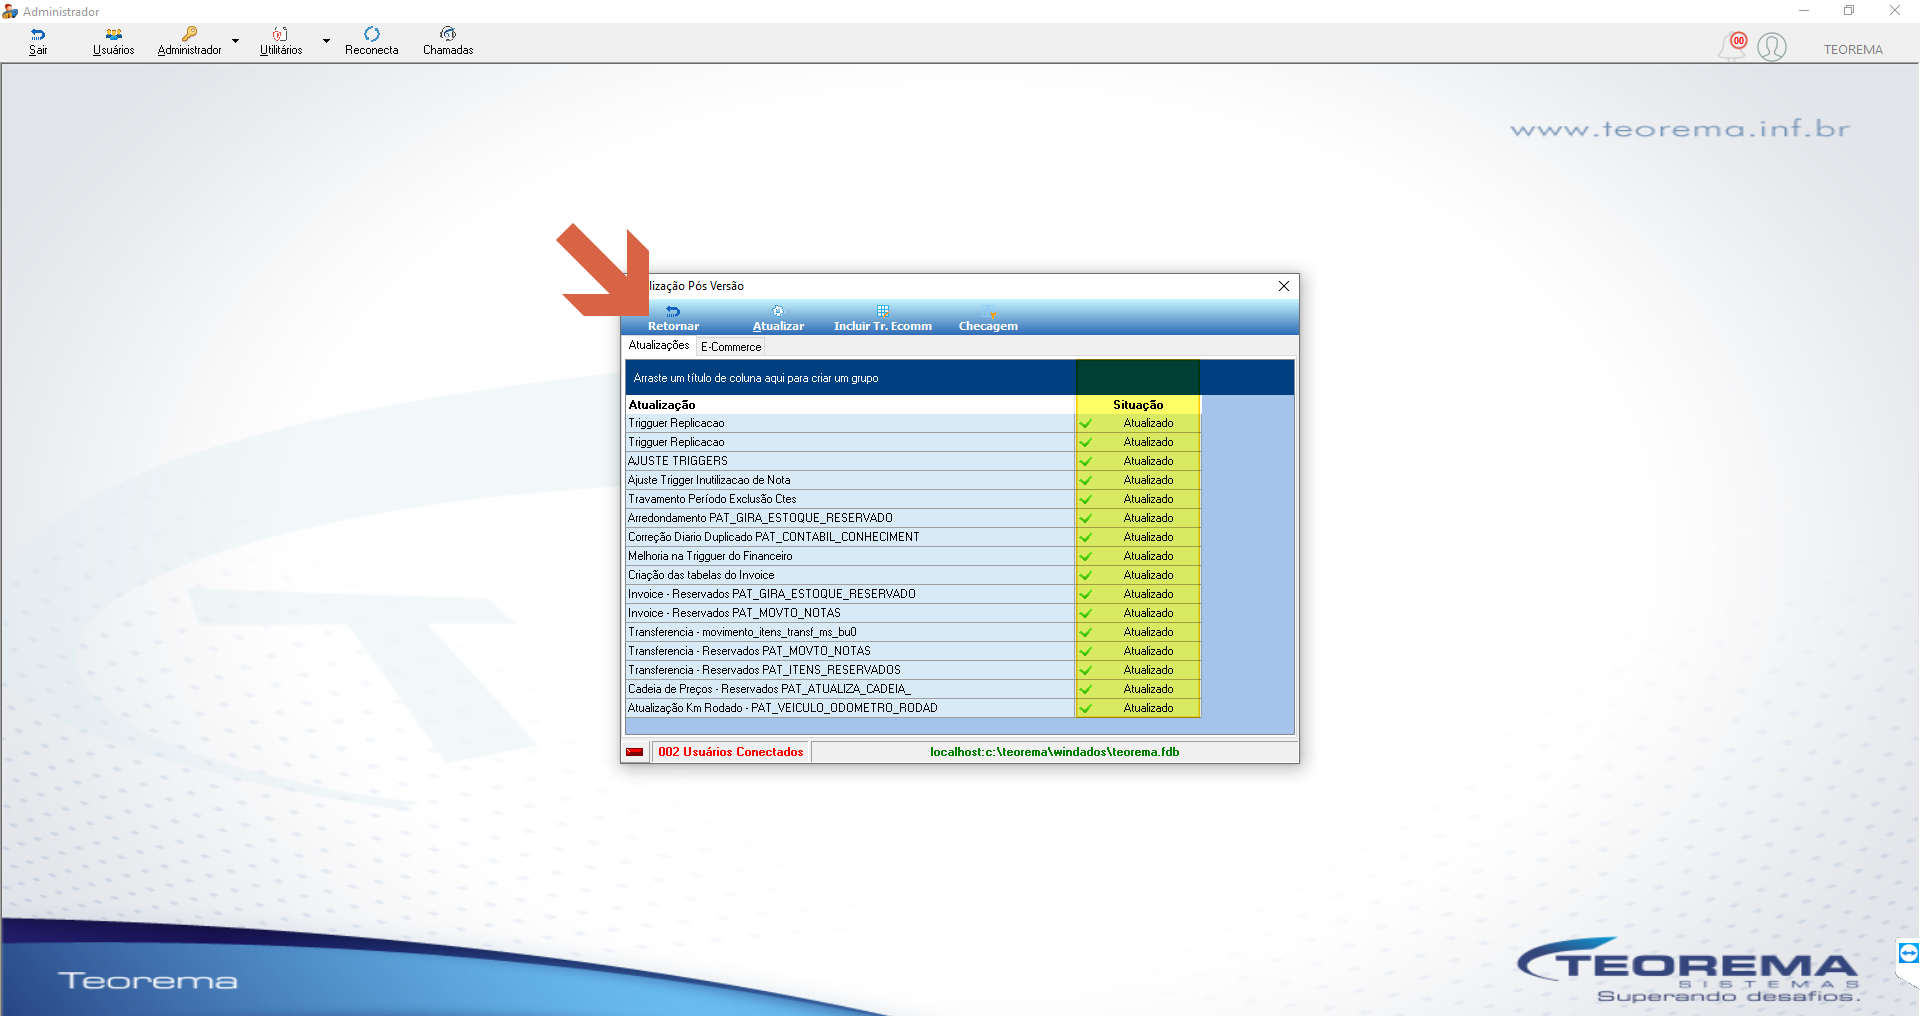The height and width of the screenshot is (1016, 1920).
Task: Click Atualizado status for Criação das tabelas
Action: (x=1148, y=575)
